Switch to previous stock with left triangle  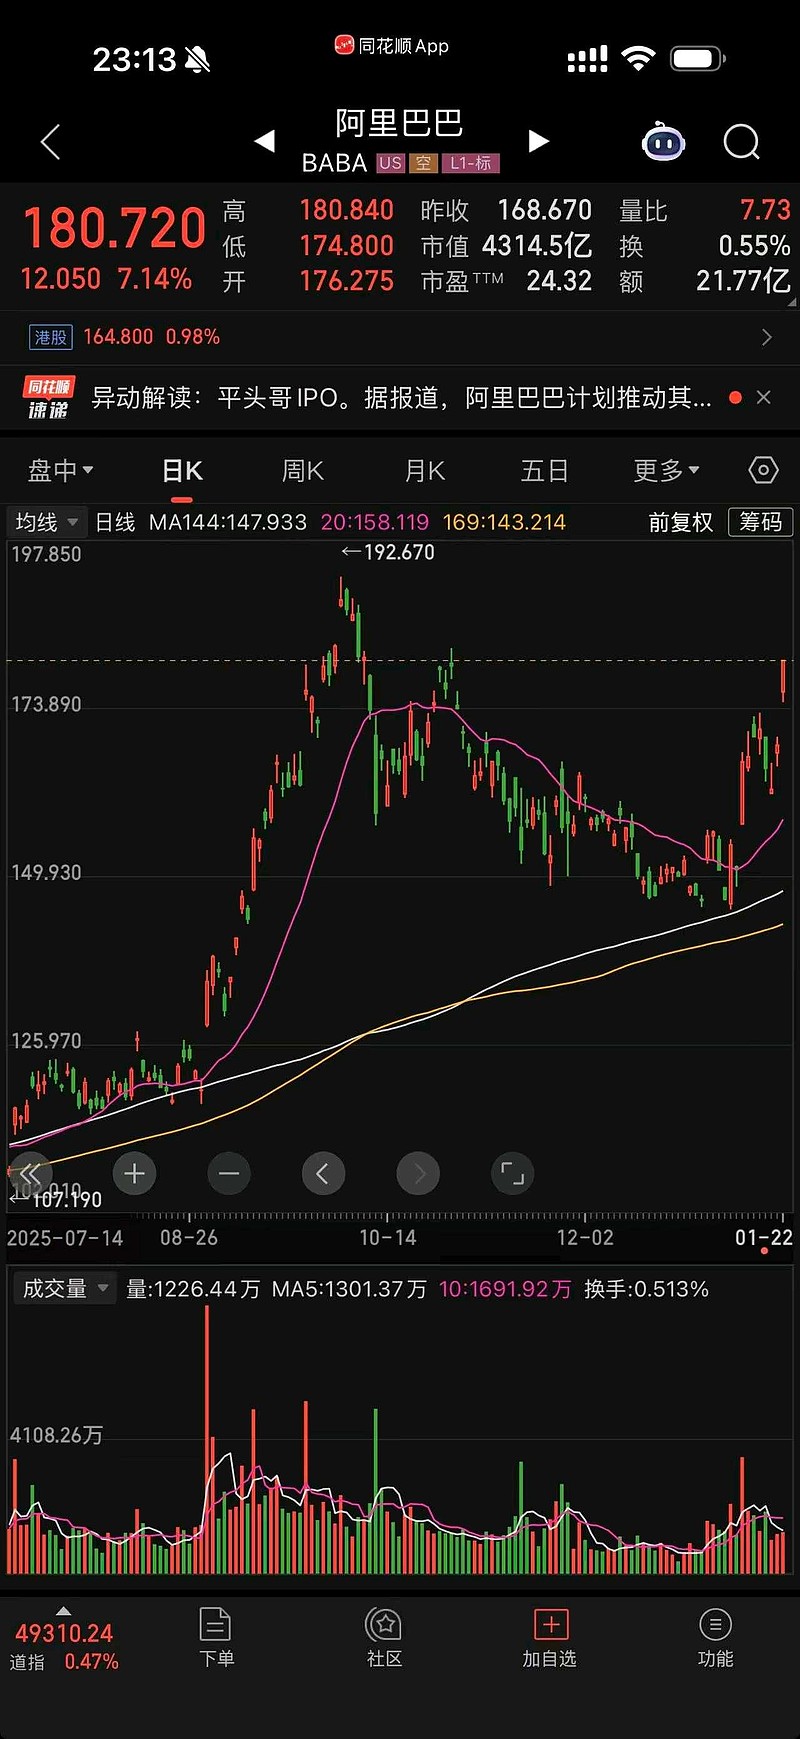click(265, 141)
